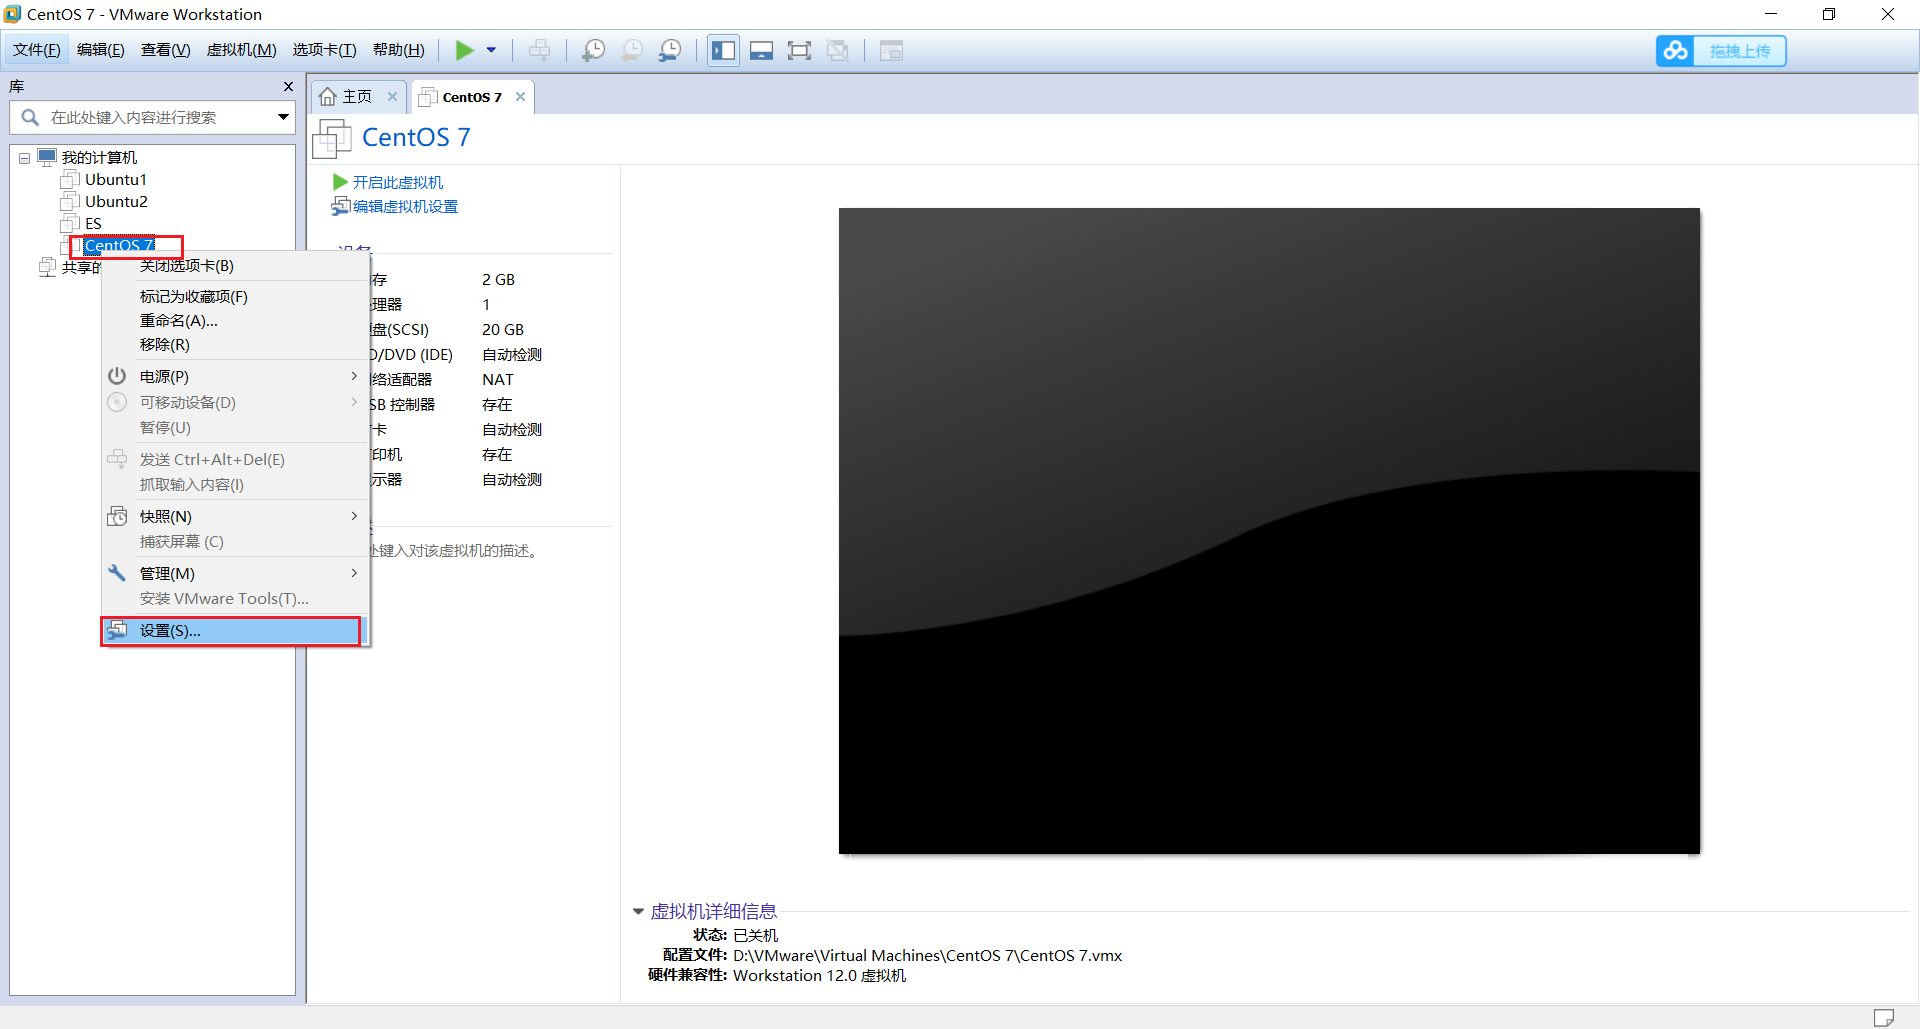Choose 关闭选项卡(B) in context menu
The image size is (1920, 1029).
236,266
